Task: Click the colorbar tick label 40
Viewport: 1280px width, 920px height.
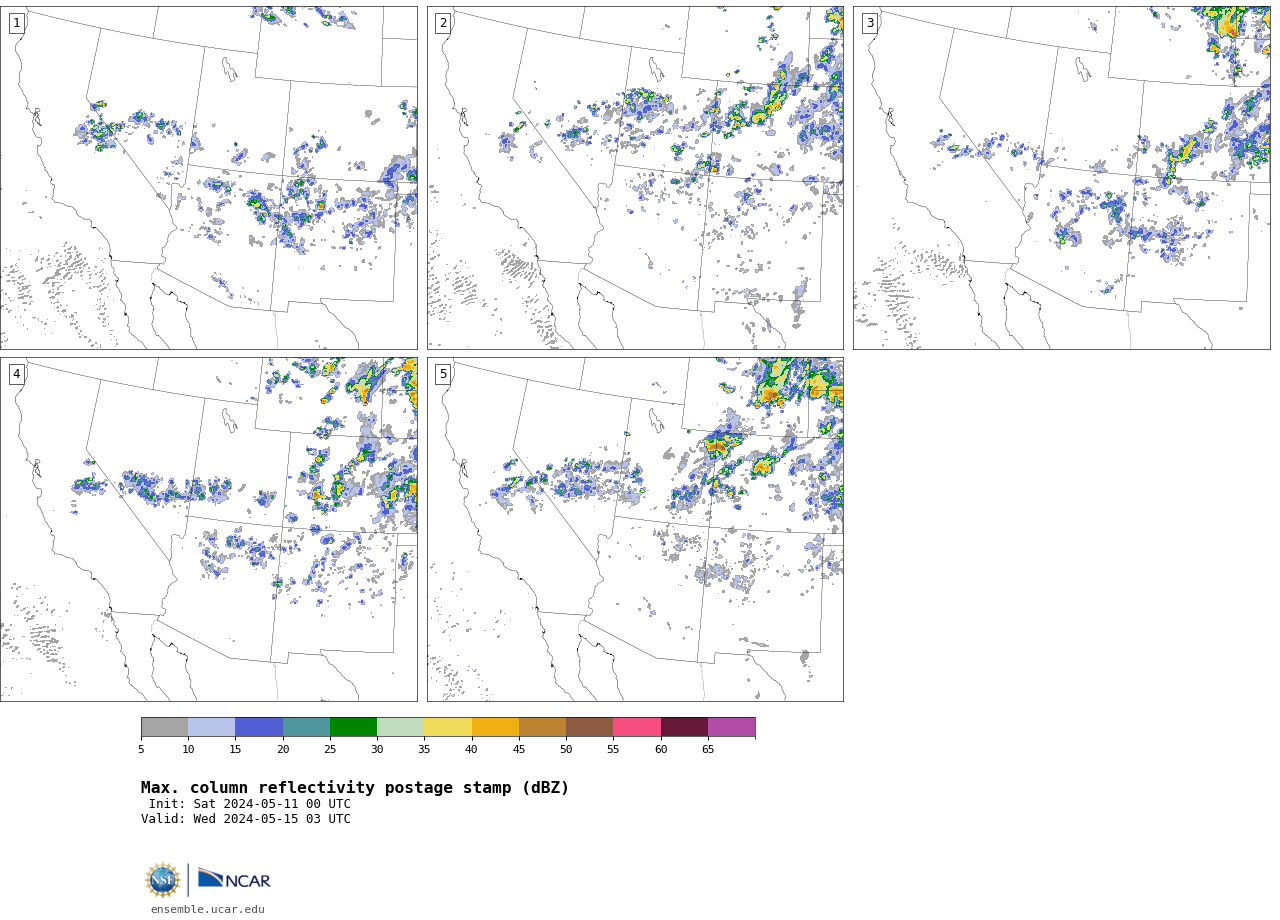Action: (x=472, y=749)
